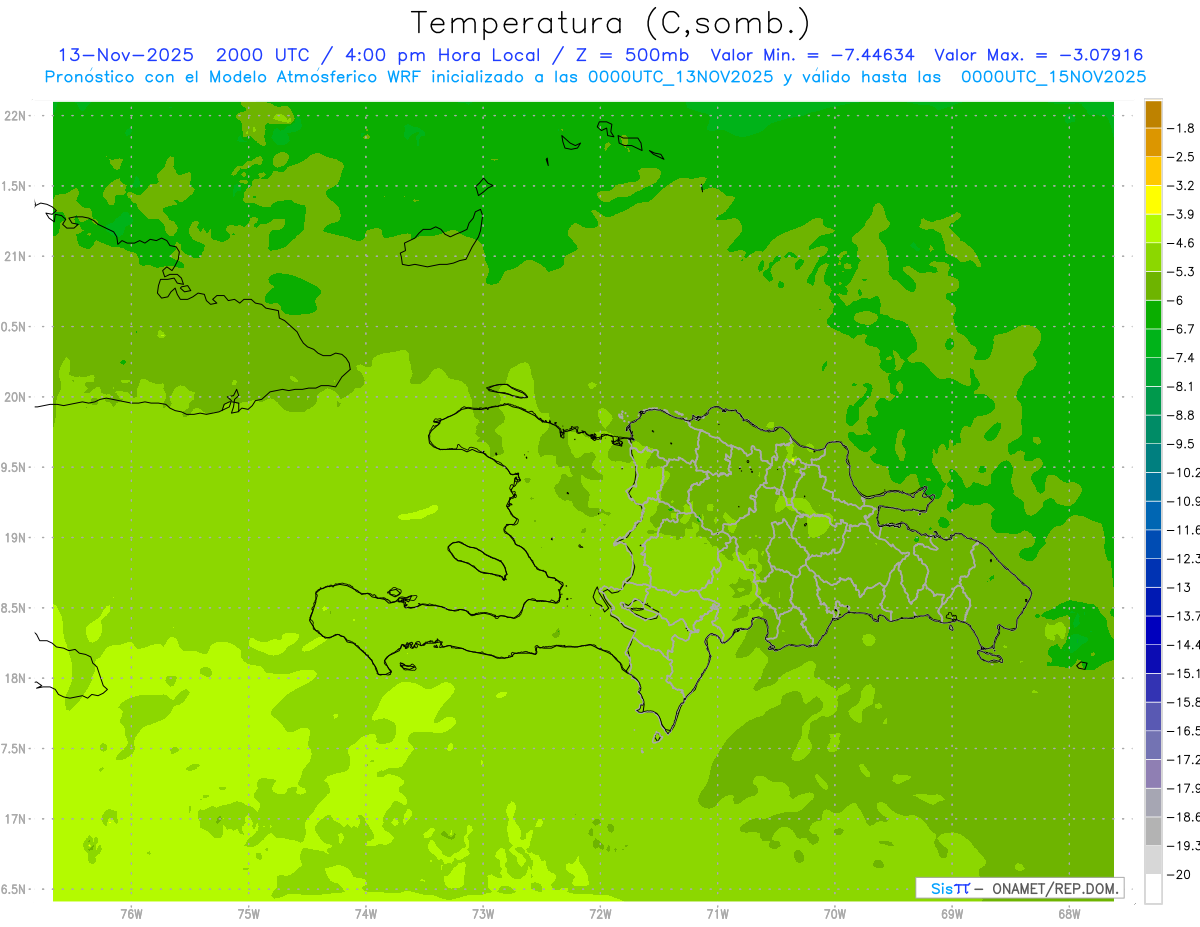This screenshot has height=927, width=1200.
Task: Click the '-4.6' colorbar tick label
Action: (1181, 243)
